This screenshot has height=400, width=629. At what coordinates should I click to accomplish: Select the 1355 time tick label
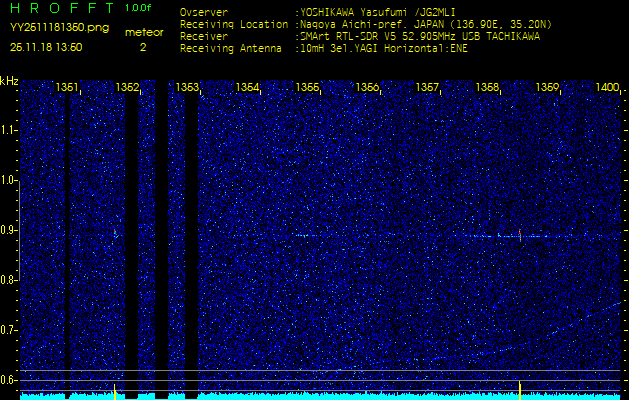(x=307, y=88)
